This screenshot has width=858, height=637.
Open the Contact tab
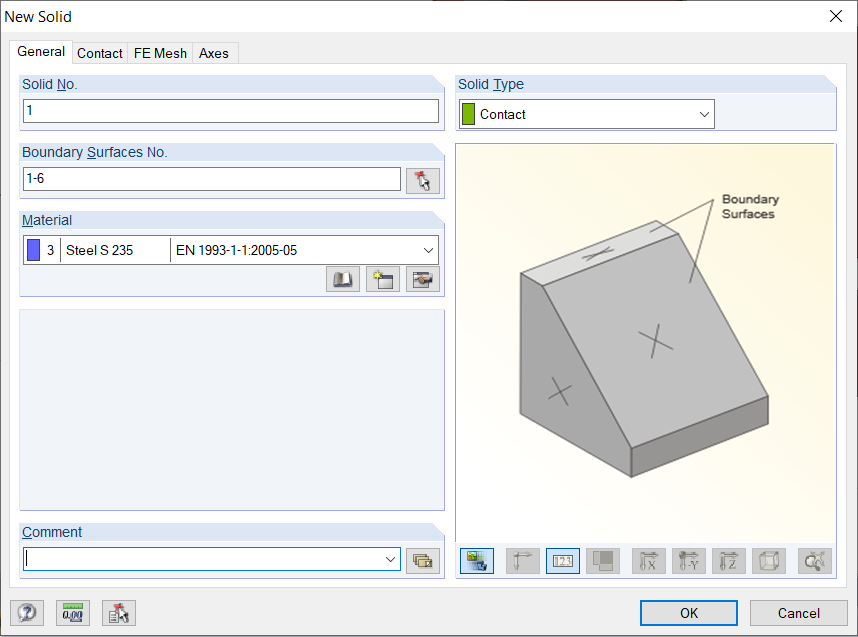click(100, 53)
